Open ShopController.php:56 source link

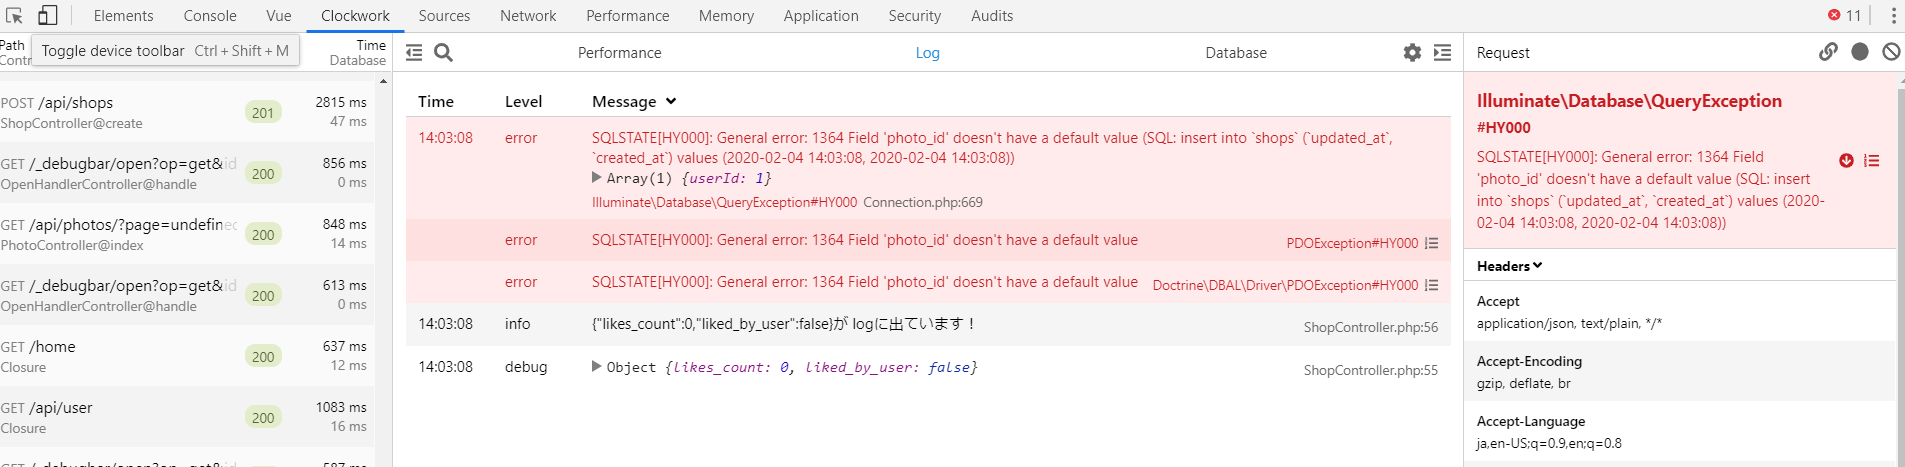pyautogui.click(x=1370, y=327)
